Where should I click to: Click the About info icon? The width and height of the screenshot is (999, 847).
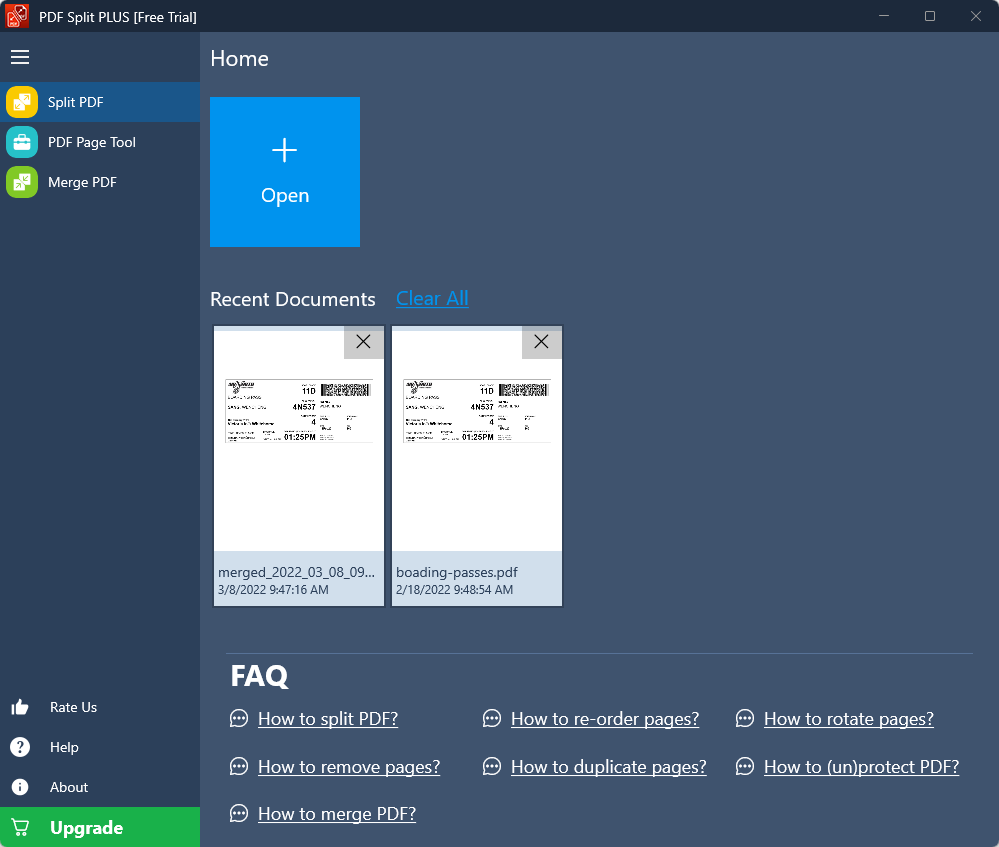(20, 787)
